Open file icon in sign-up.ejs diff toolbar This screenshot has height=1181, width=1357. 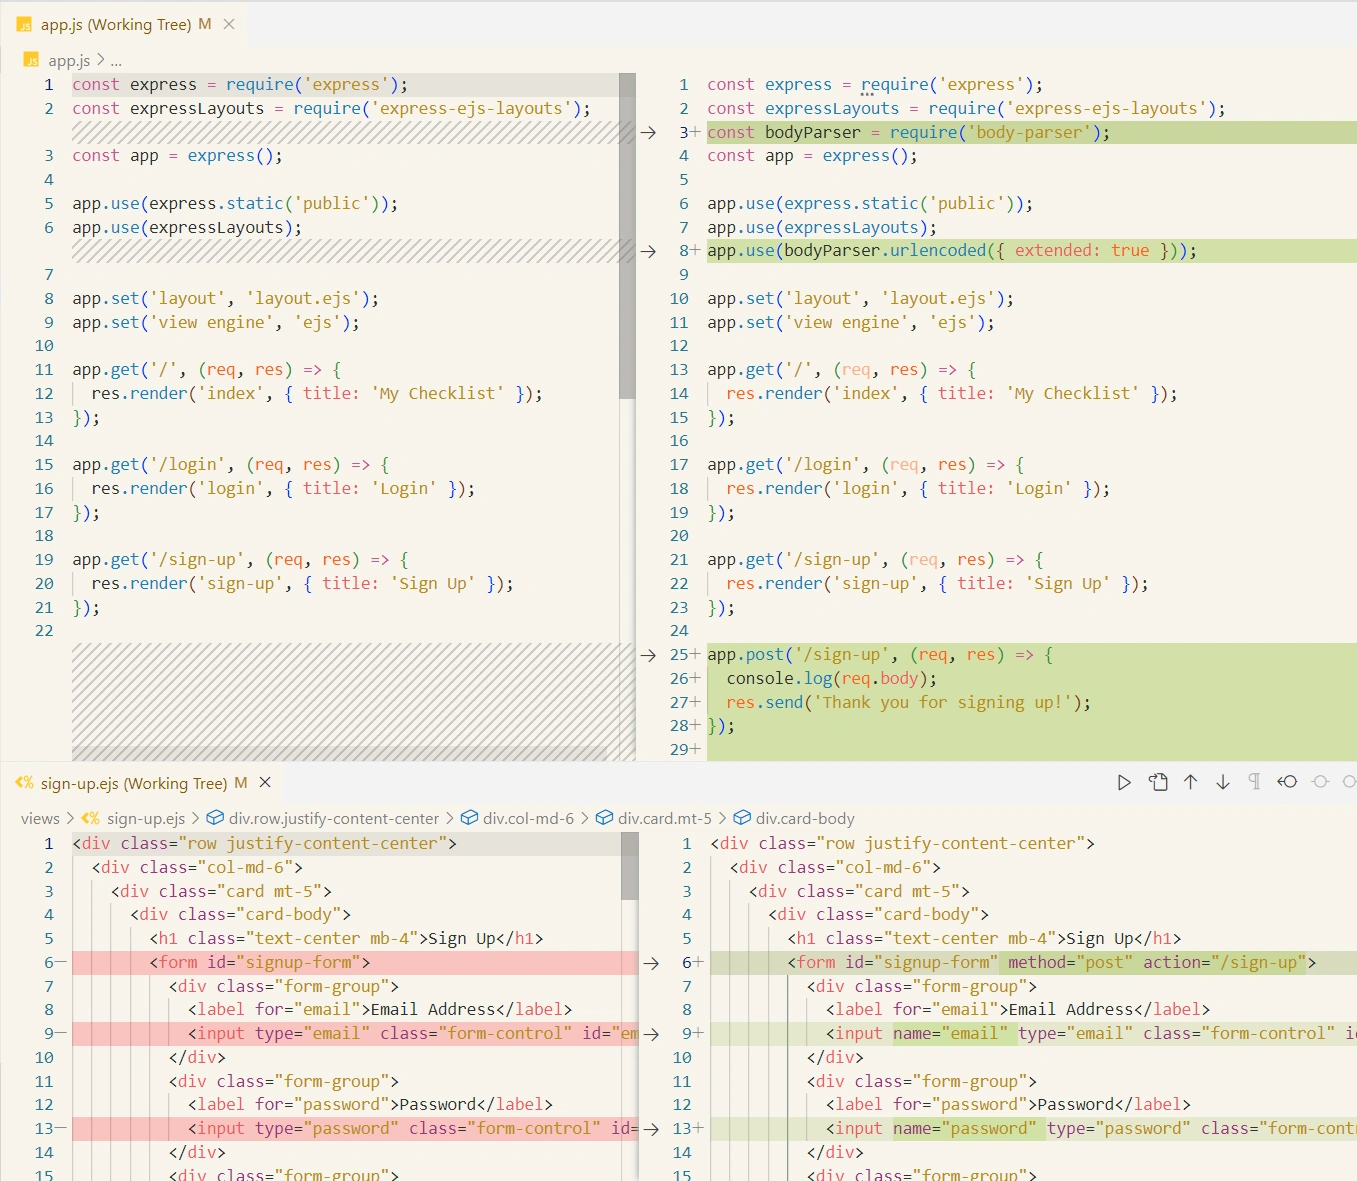pos(1158,782)
